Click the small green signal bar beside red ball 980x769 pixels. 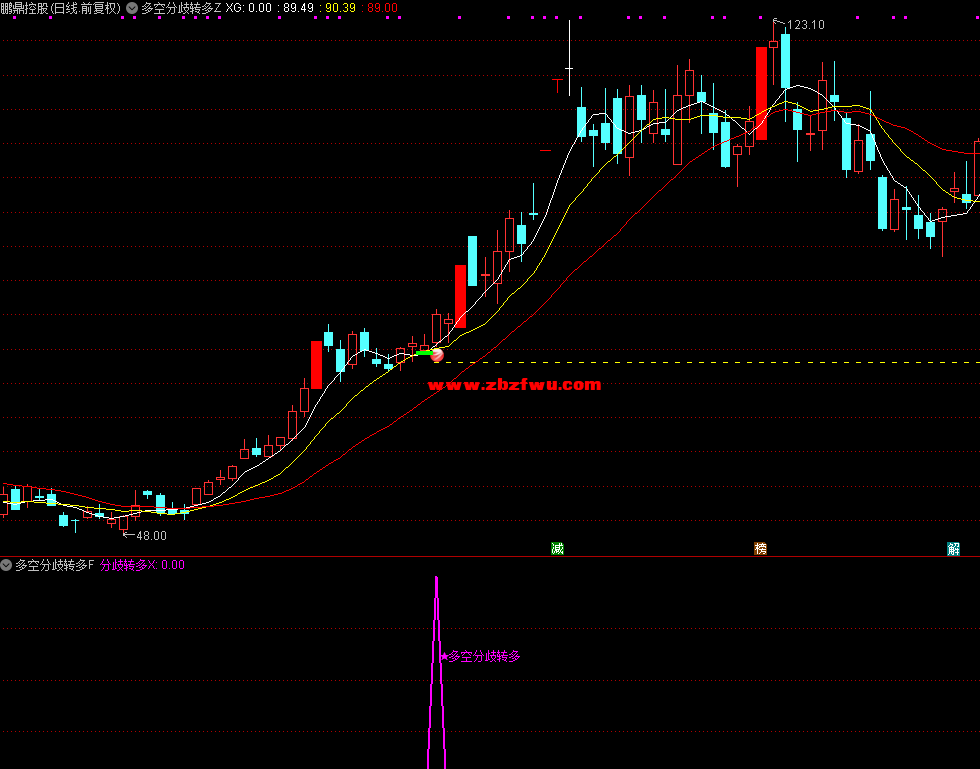424,353
